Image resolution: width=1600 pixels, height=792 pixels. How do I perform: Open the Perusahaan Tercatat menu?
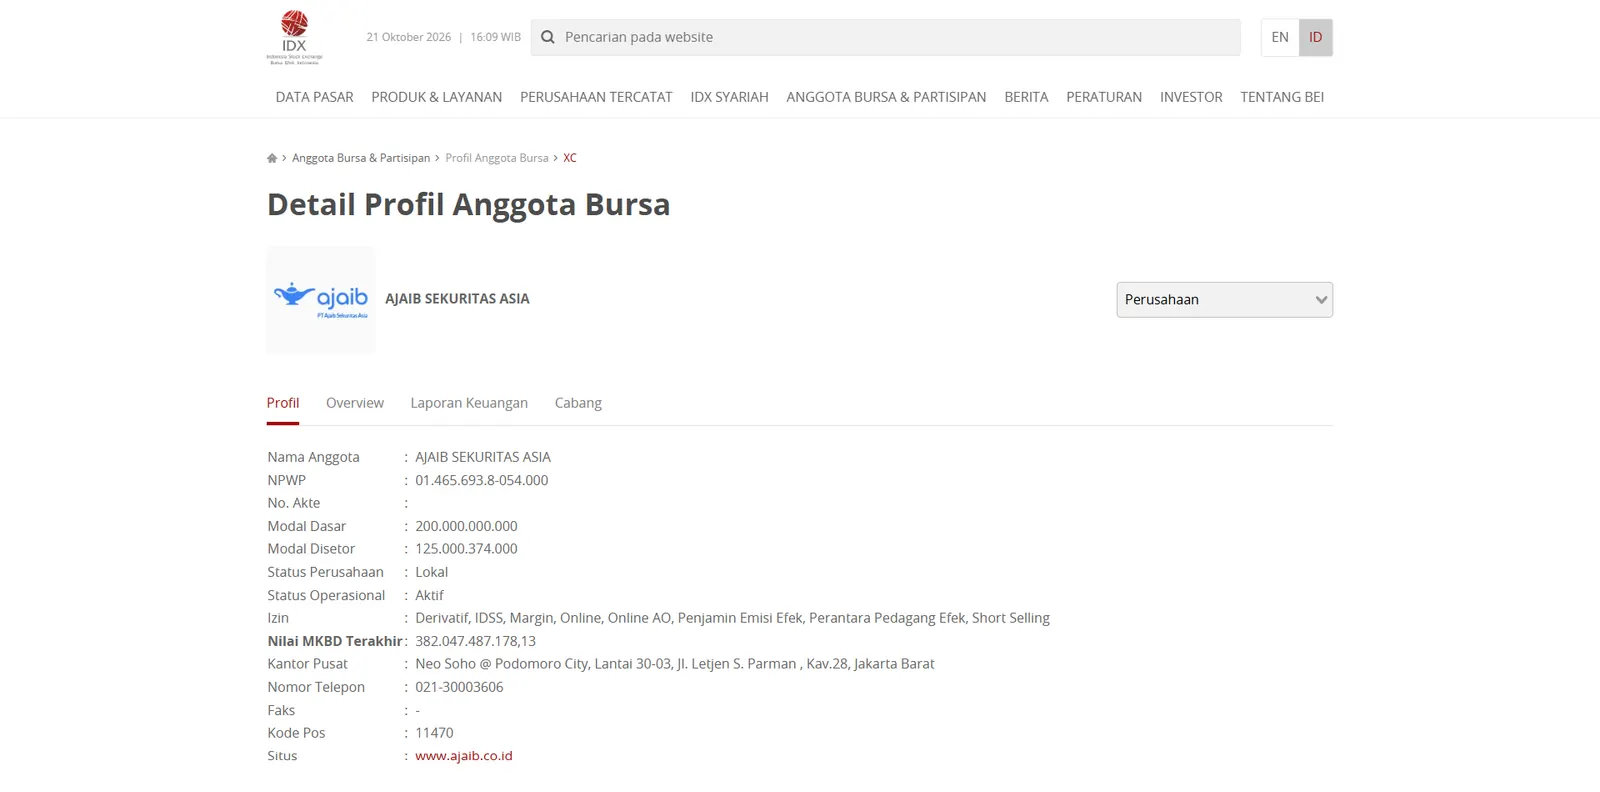[x=596, y=97]
